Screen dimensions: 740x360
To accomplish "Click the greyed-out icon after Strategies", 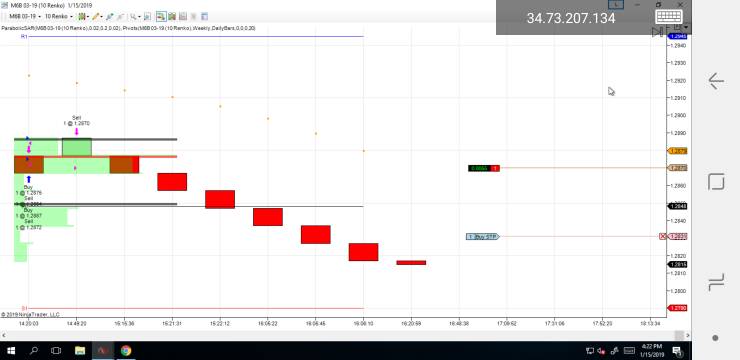I will coord(193,17).
